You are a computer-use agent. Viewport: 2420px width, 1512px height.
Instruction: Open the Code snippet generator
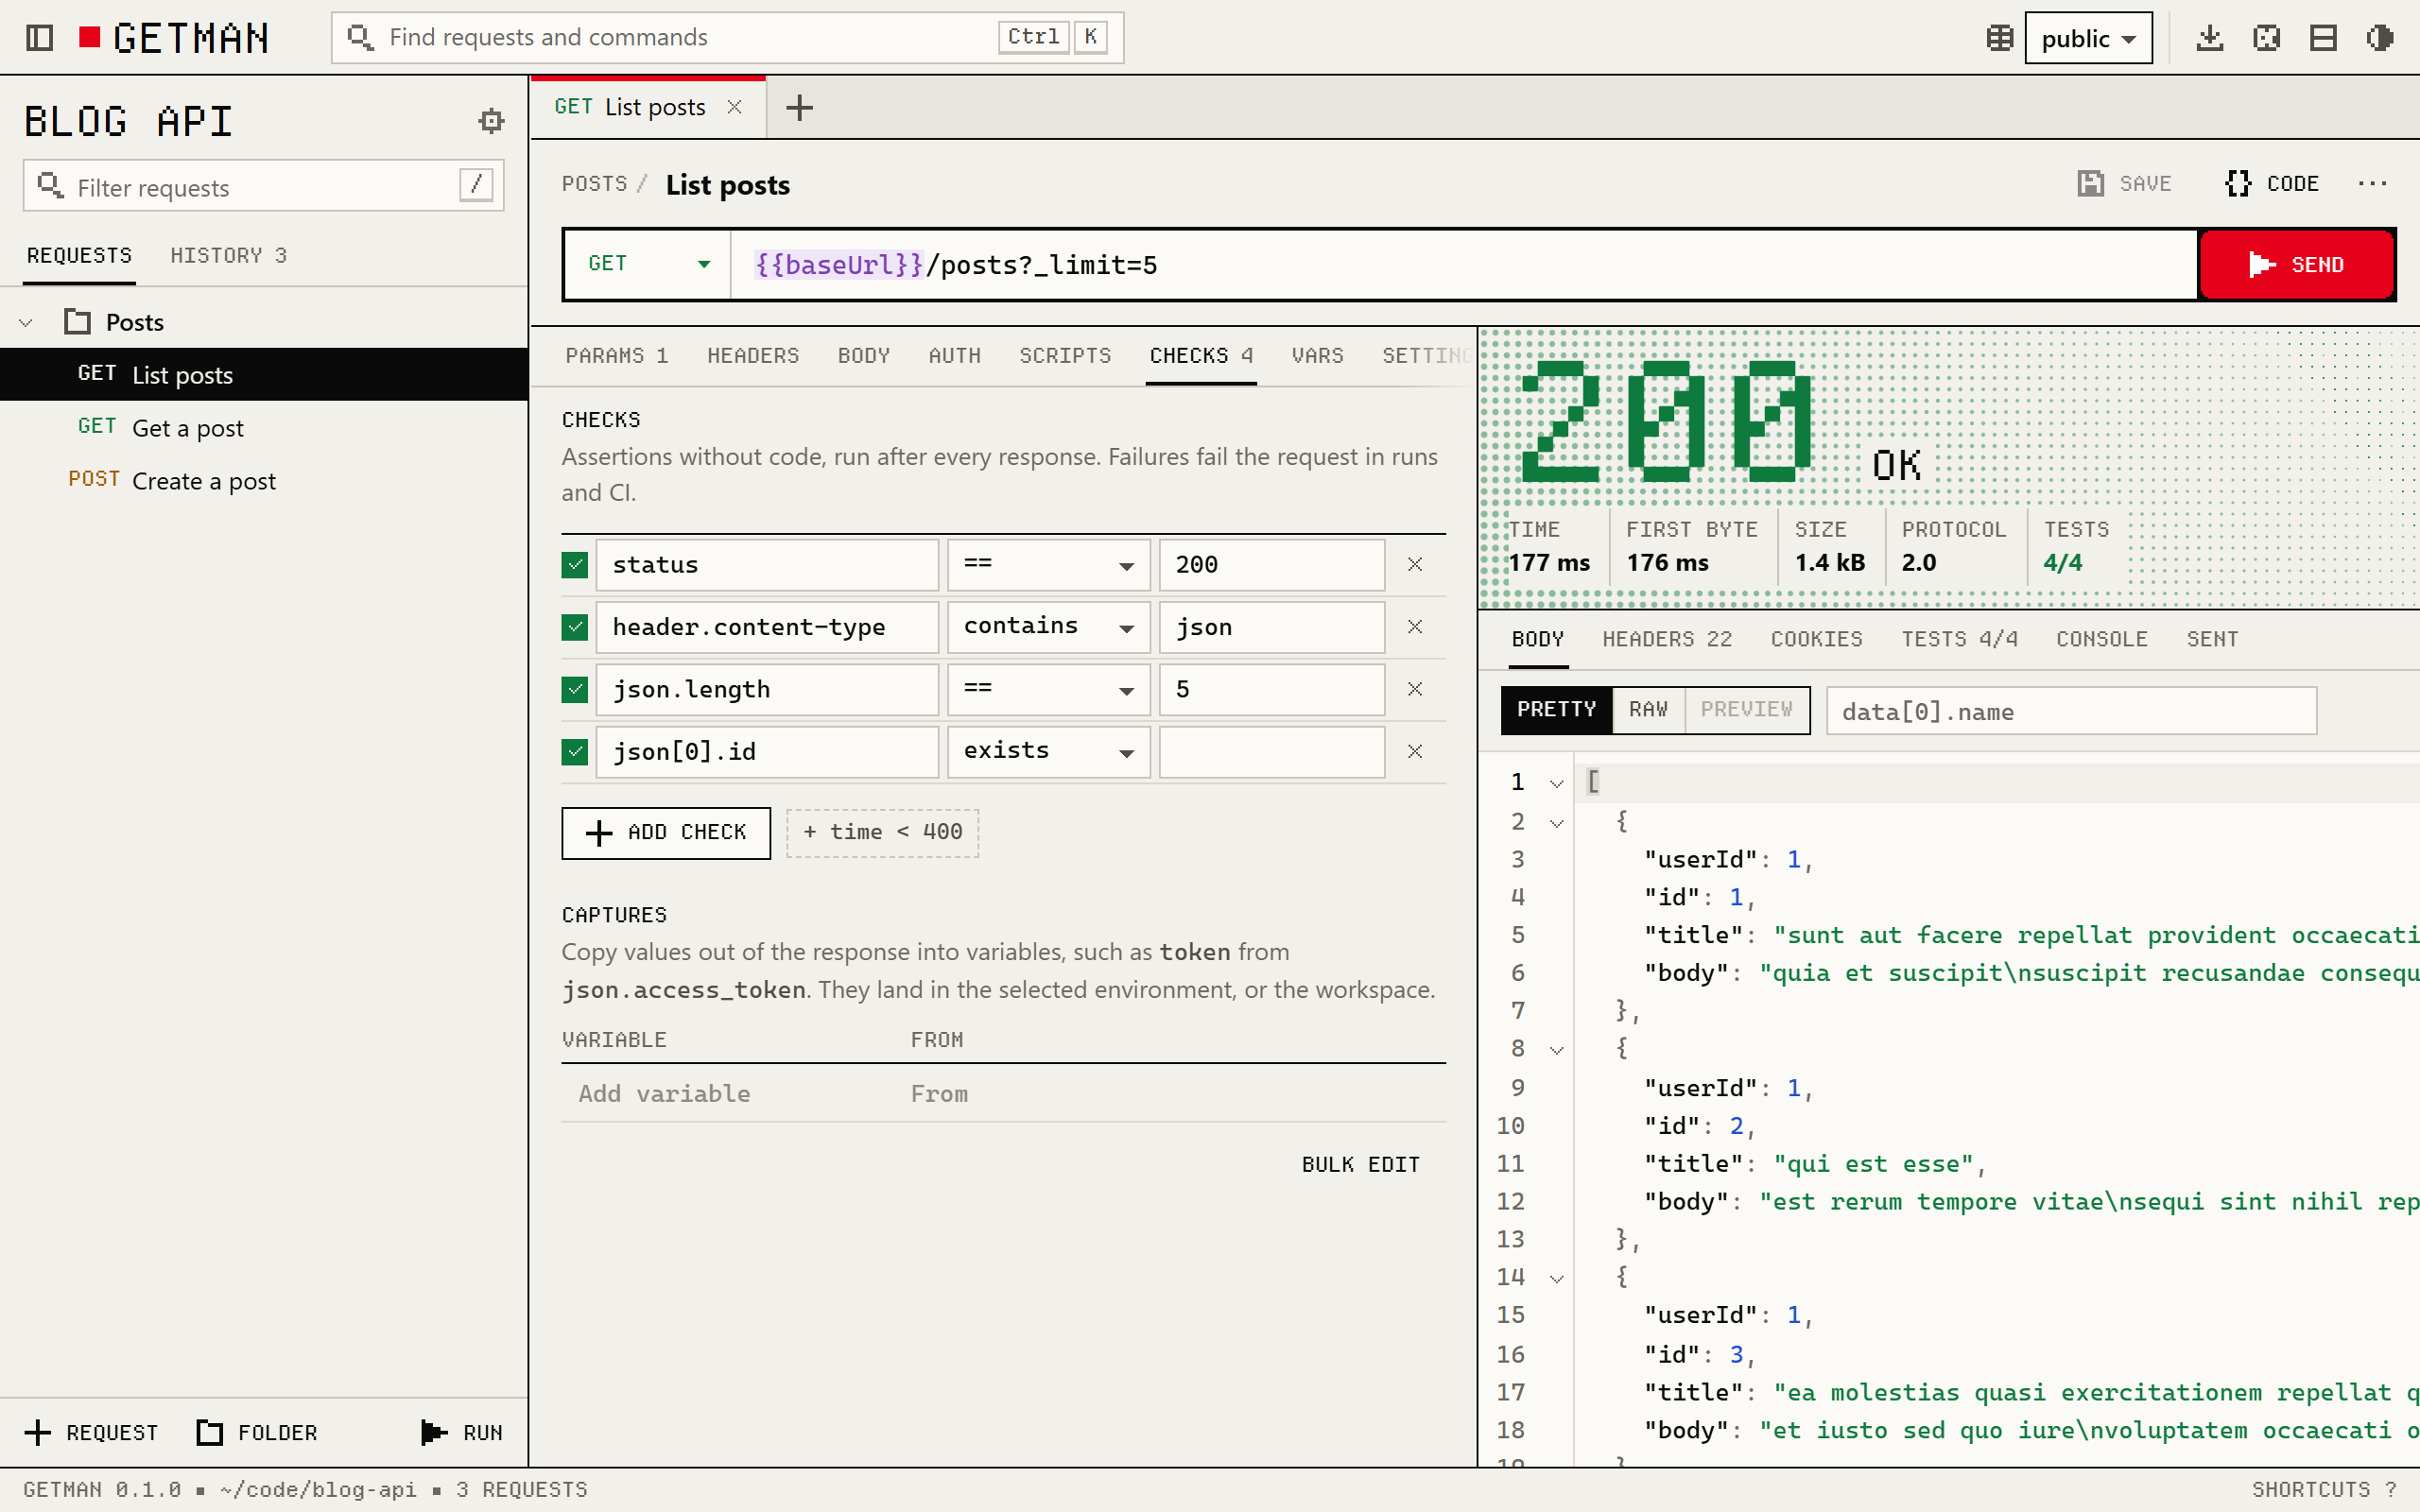click(2273, 184)
